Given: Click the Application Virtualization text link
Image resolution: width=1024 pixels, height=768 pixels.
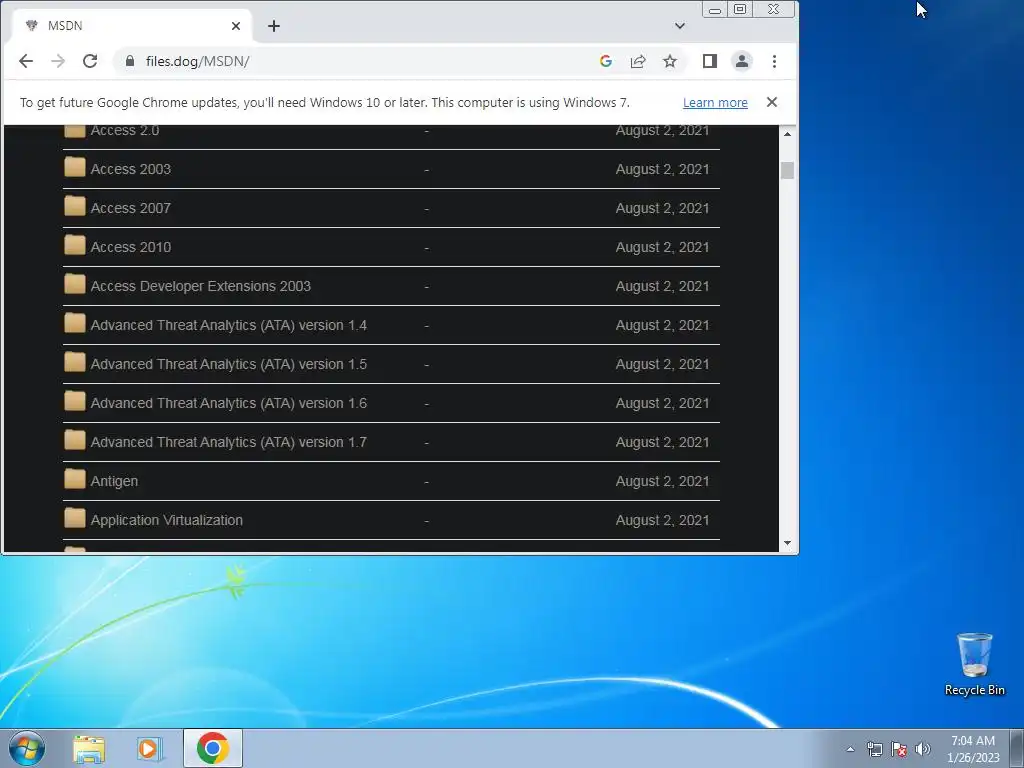Looking at the screenshot, I should click(x=167, y=520).
